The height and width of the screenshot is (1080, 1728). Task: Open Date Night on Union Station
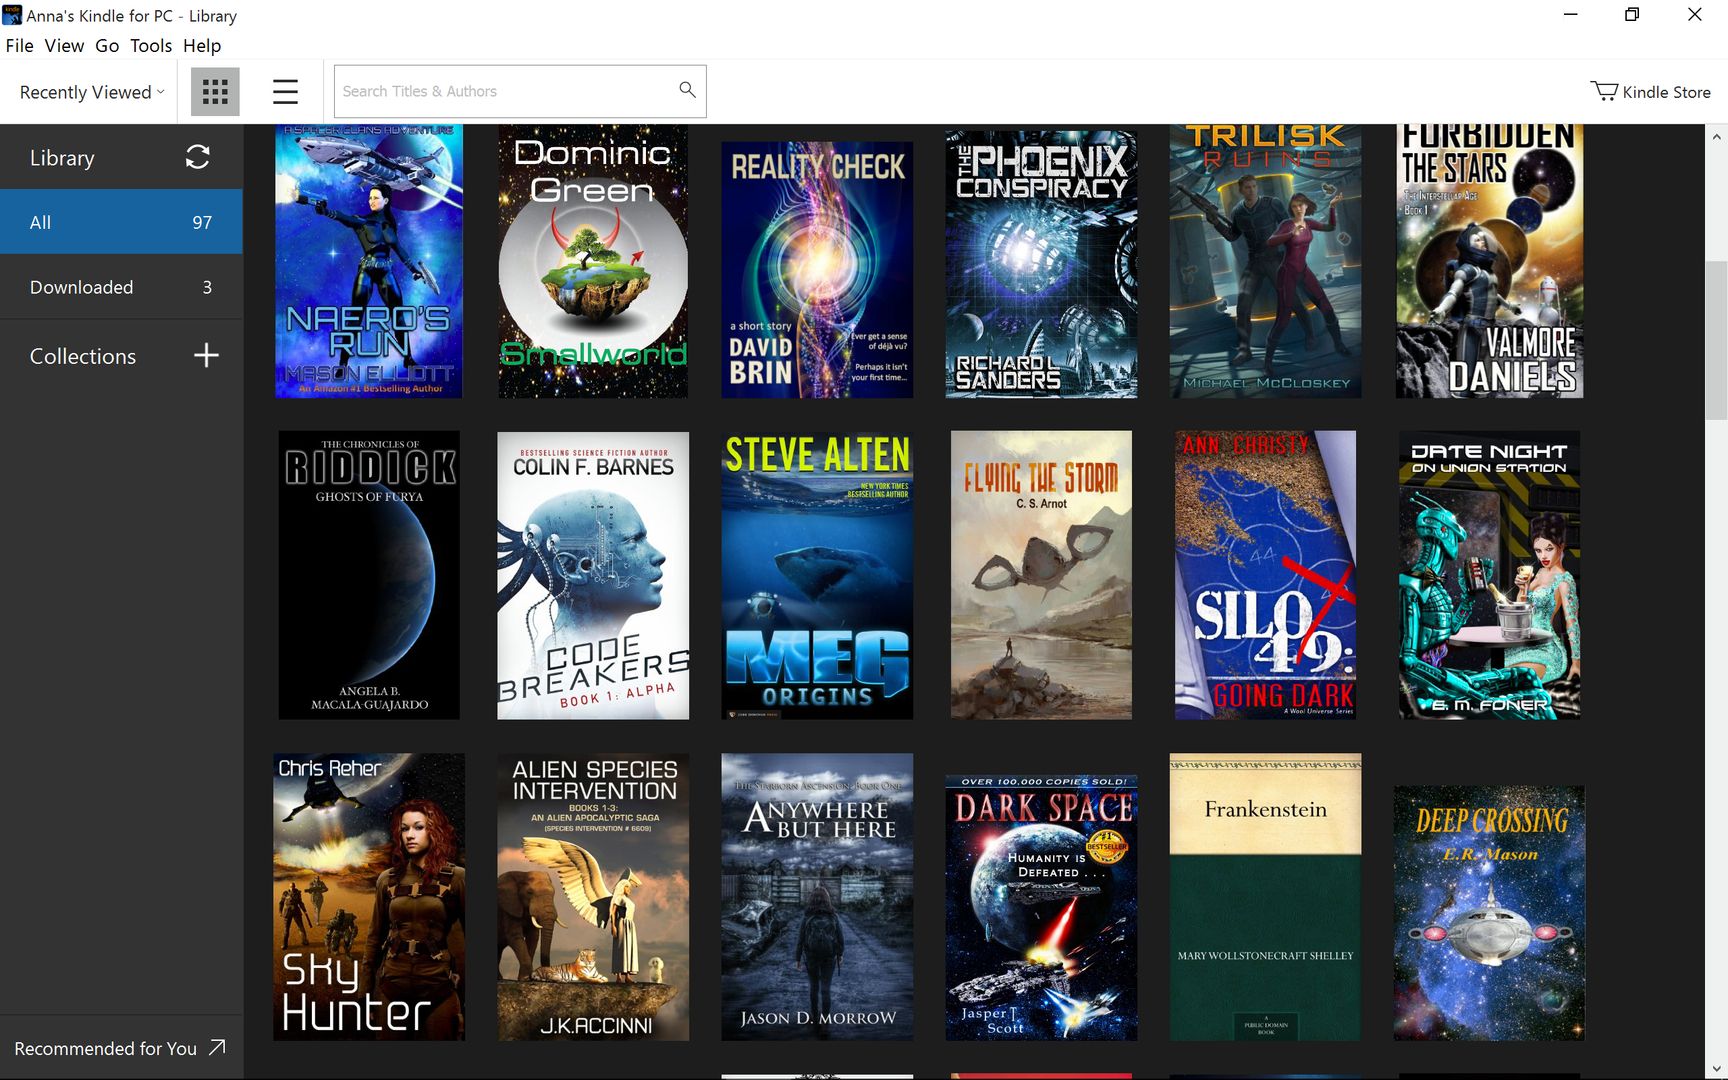(1489, 575)
